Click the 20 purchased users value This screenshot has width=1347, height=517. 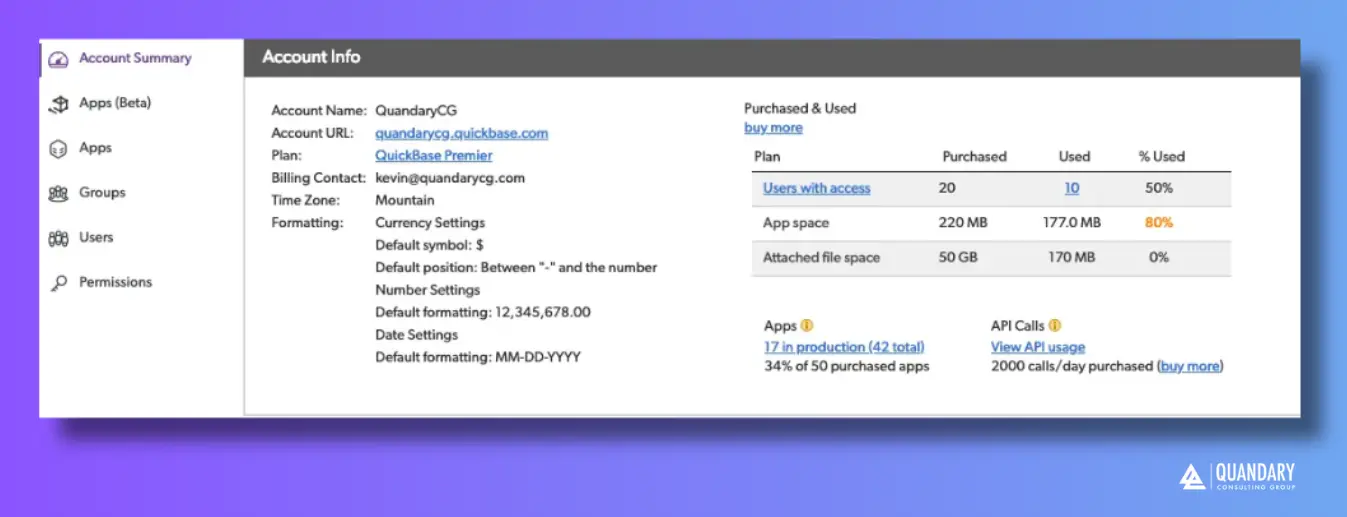click(947, 188)
